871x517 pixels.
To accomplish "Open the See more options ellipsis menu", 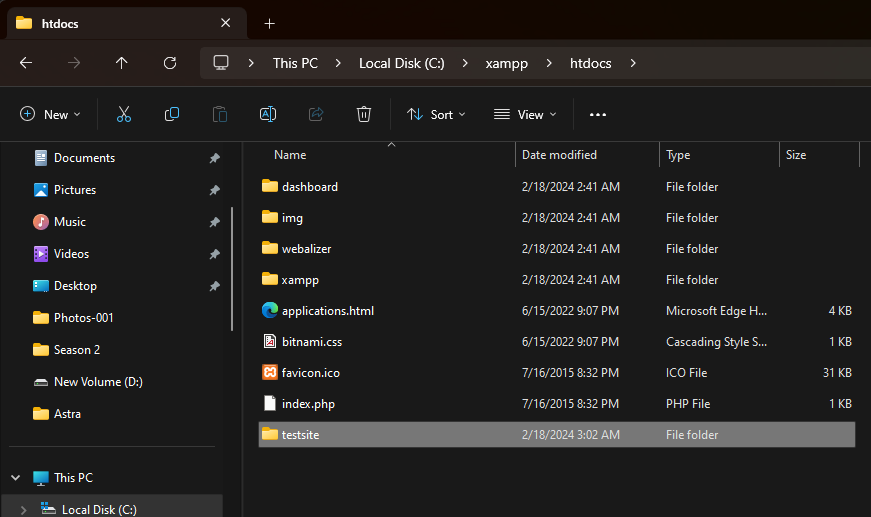I will pos(598,115).
